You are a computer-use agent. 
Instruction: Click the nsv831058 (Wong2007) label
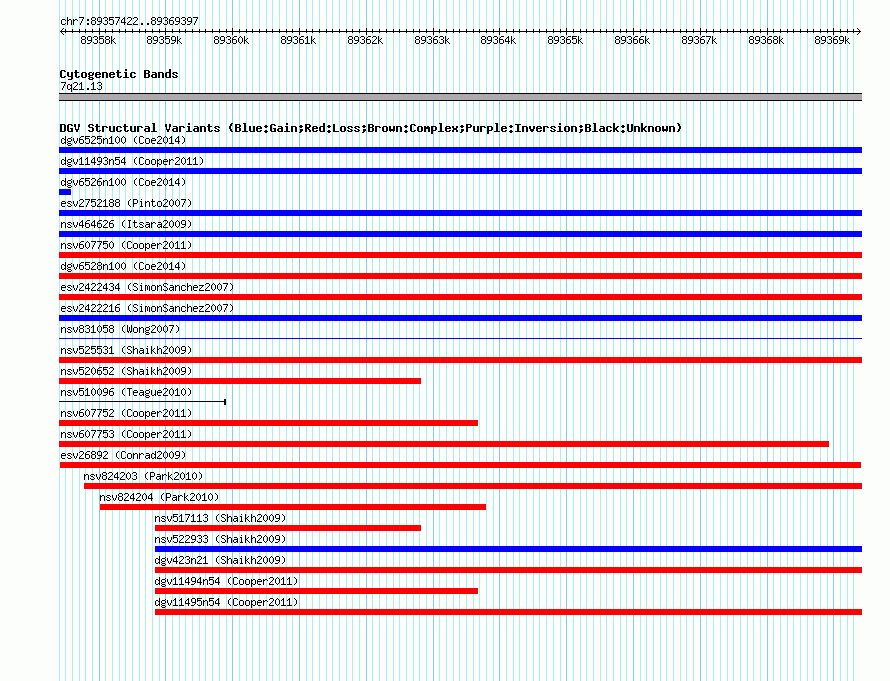pyautogui.click(x=120, y=329)
